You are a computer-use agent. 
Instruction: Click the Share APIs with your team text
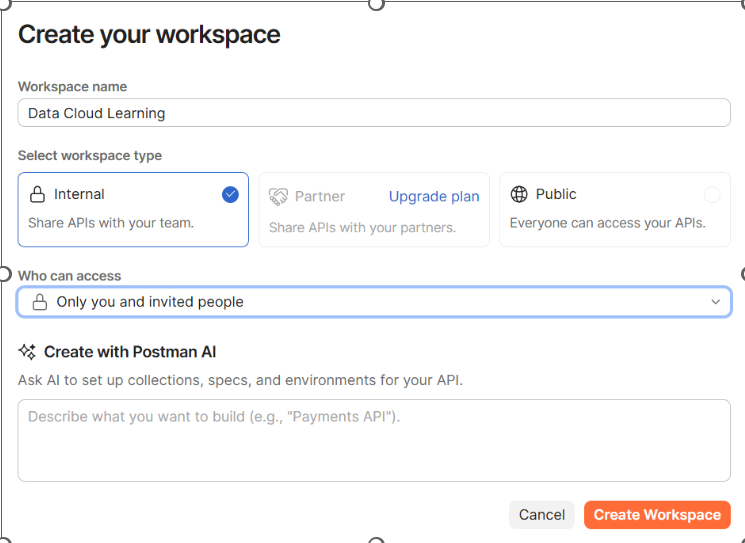point(111,223)
